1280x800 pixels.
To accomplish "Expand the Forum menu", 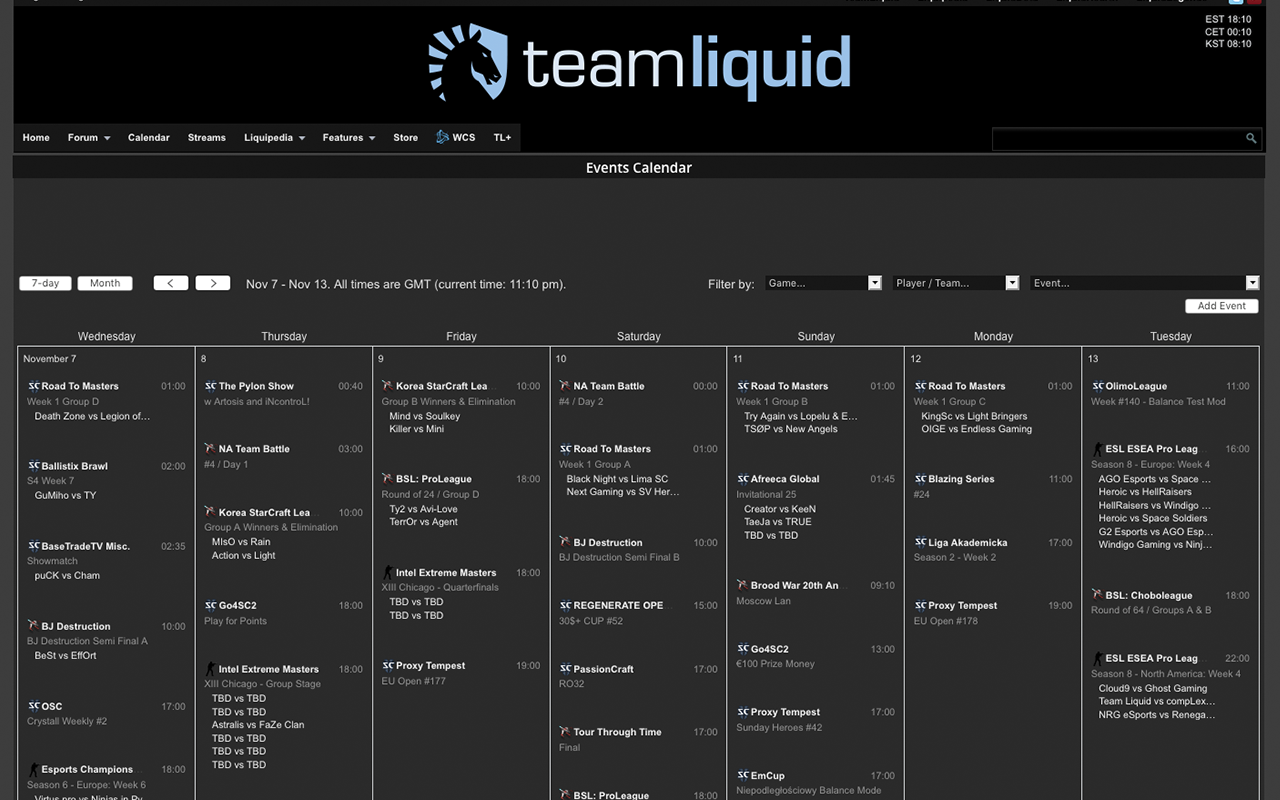I will pyautogui.click(x=88, y=138).
